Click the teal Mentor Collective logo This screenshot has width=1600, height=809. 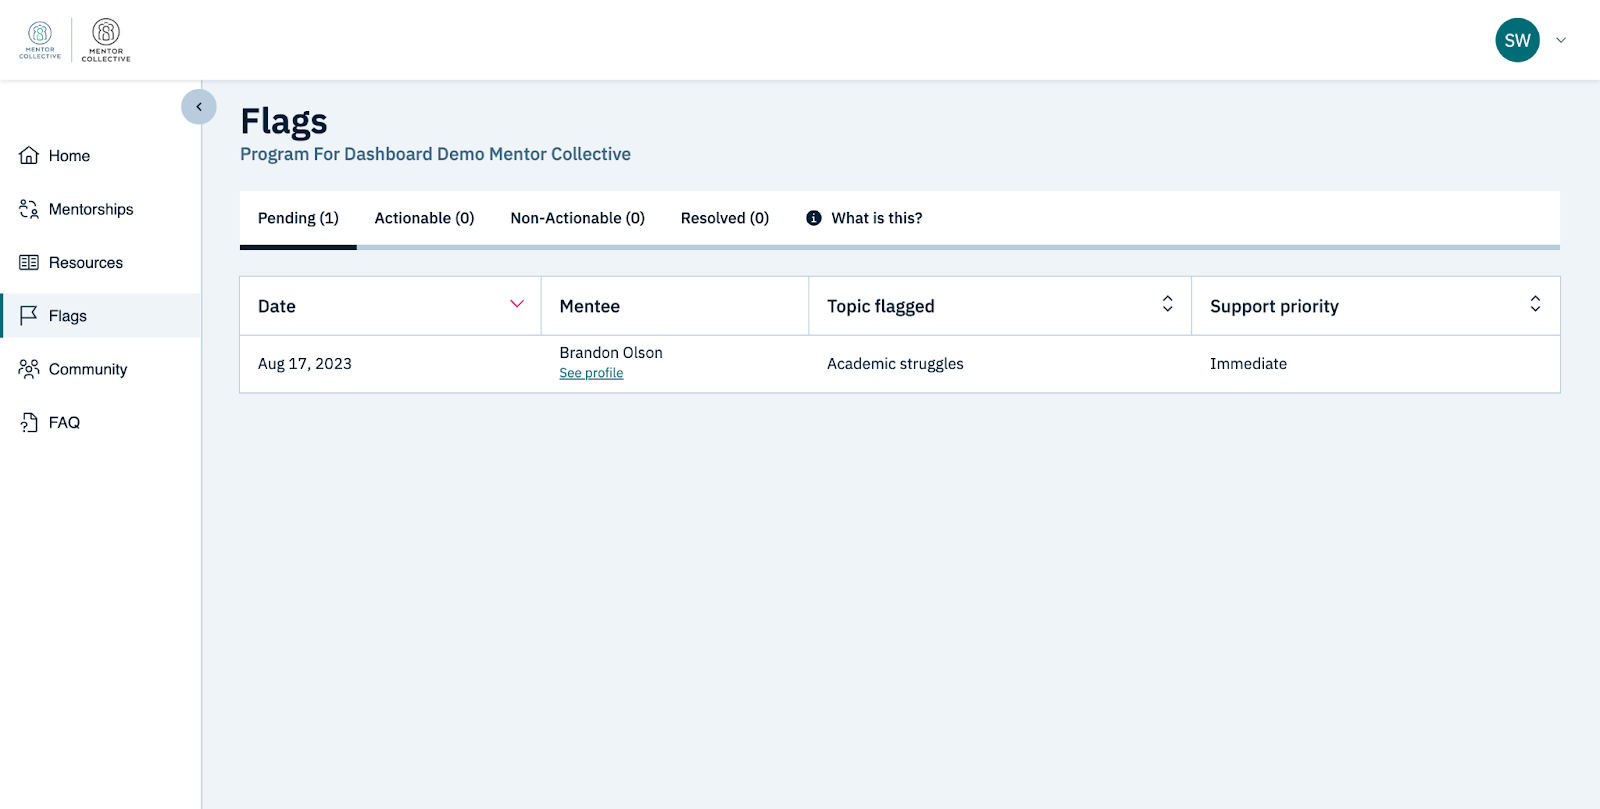[40, 40]
